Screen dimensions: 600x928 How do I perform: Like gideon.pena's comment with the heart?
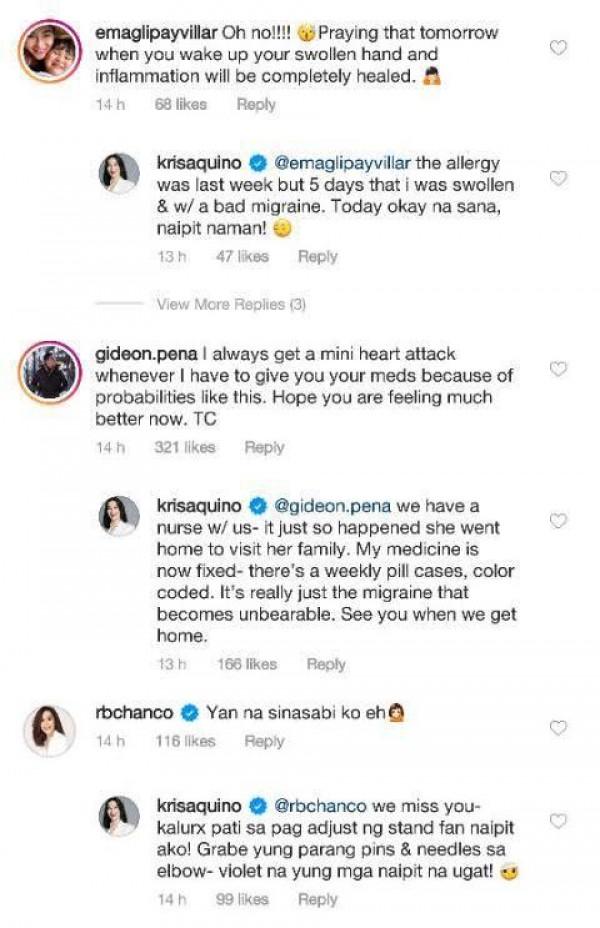559,369
